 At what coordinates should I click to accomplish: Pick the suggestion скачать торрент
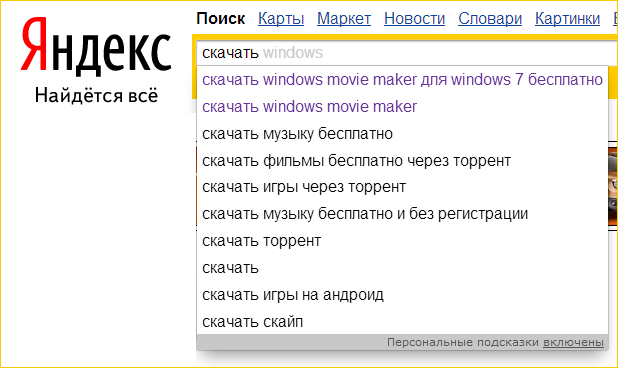click(402, 240)
